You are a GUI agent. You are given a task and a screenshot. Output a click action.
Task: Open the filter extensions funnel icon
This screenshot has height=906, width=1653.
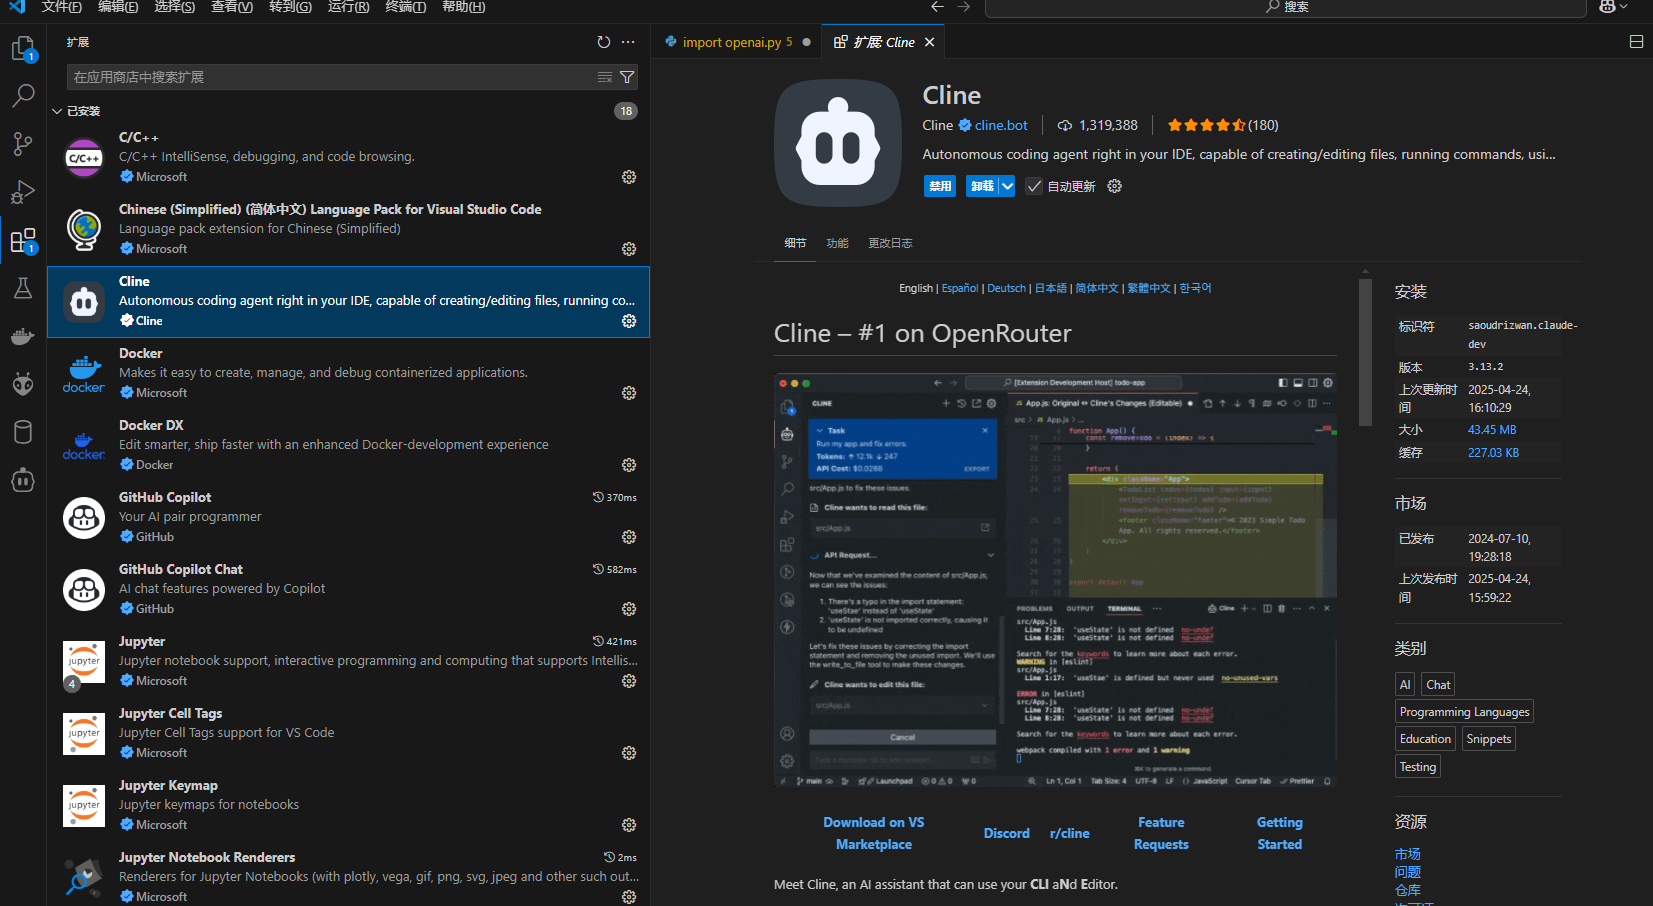(627, 77)
